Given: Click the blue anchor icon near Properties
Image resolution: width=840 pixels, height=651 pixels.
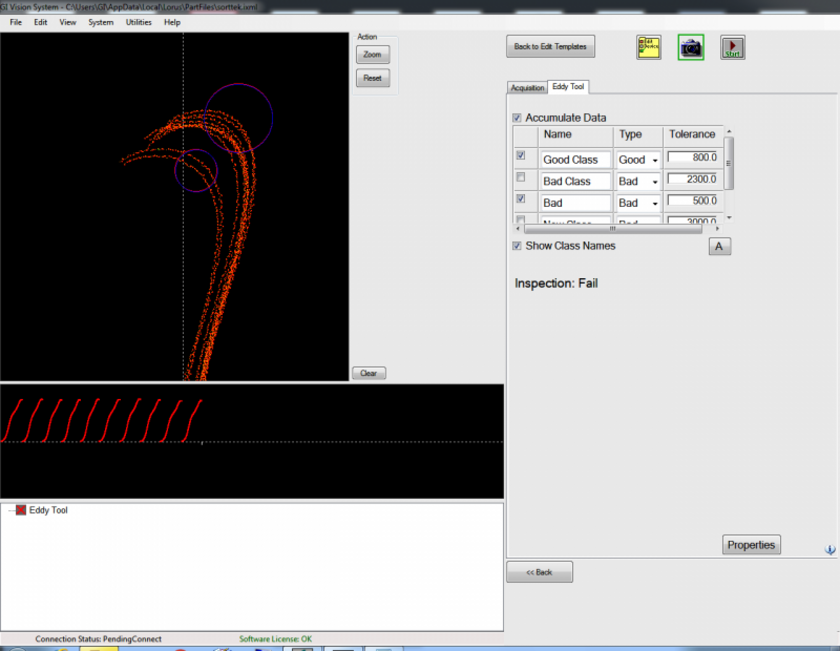Looking at the screenshot, I should [829, 549].
